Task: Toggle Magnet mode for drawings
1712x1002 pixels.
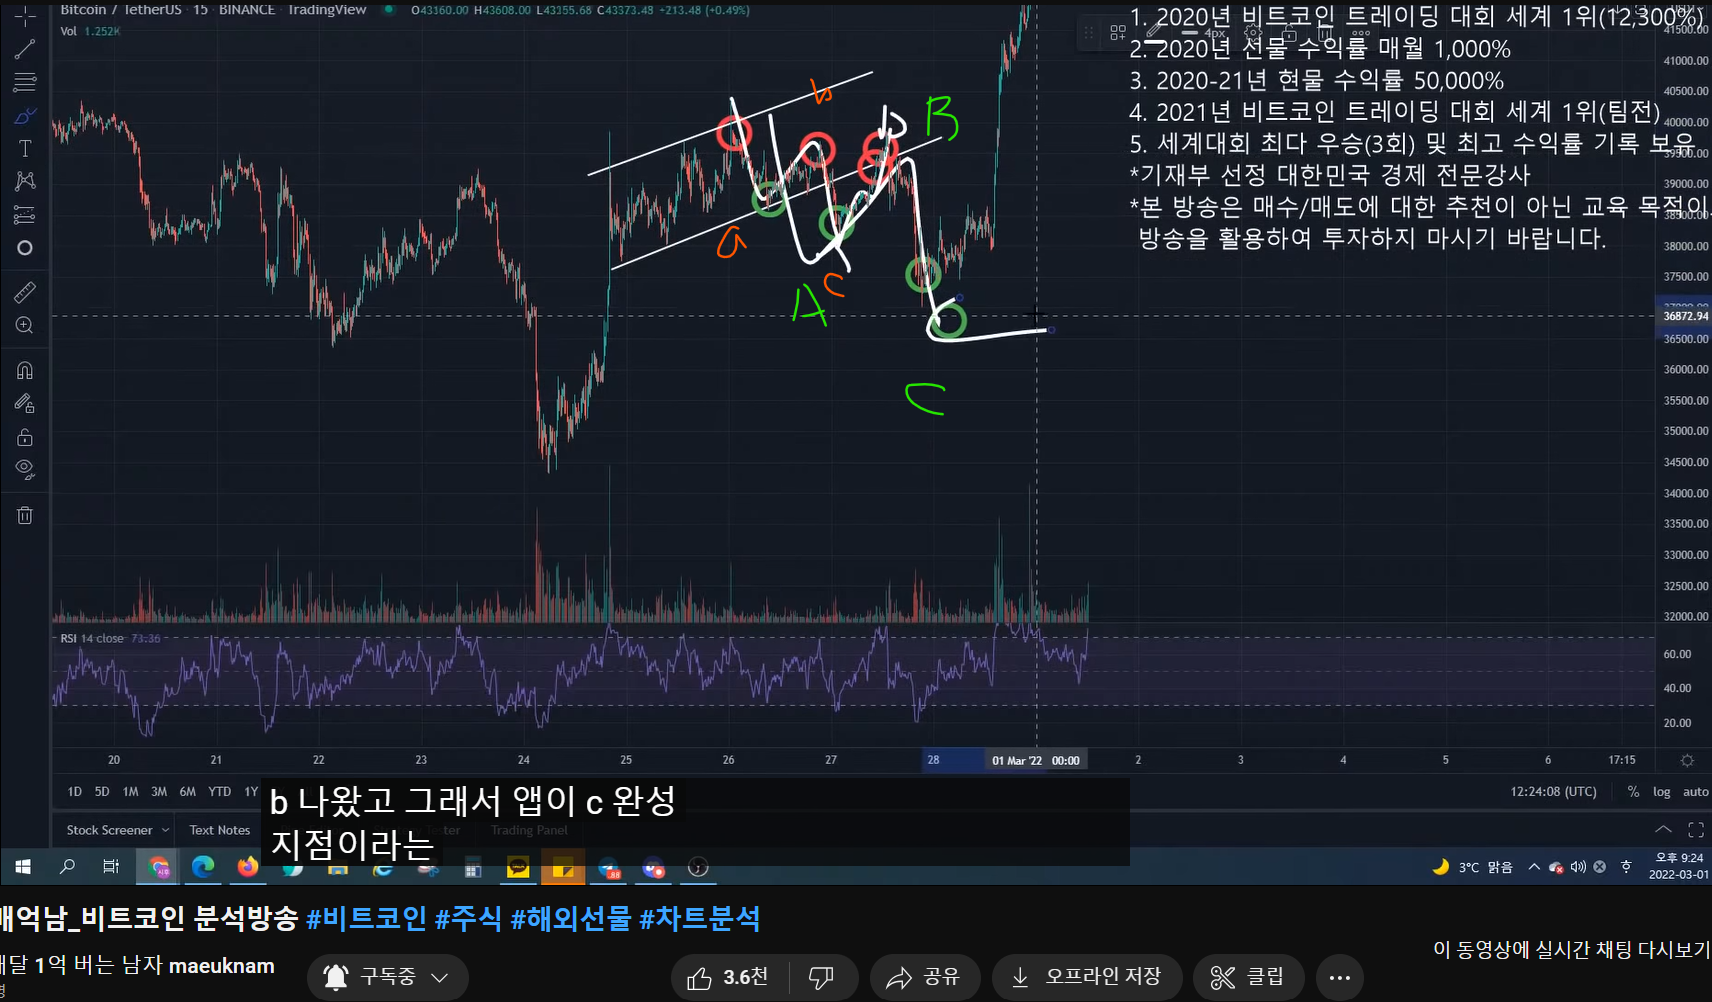Action: coord(25,370)
